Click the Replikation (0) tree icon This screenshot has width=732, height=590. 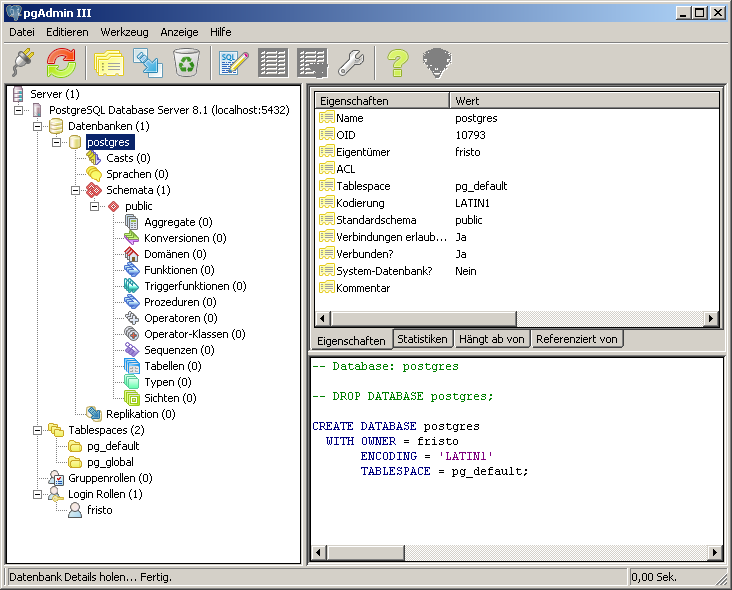(x=94, y=414)
